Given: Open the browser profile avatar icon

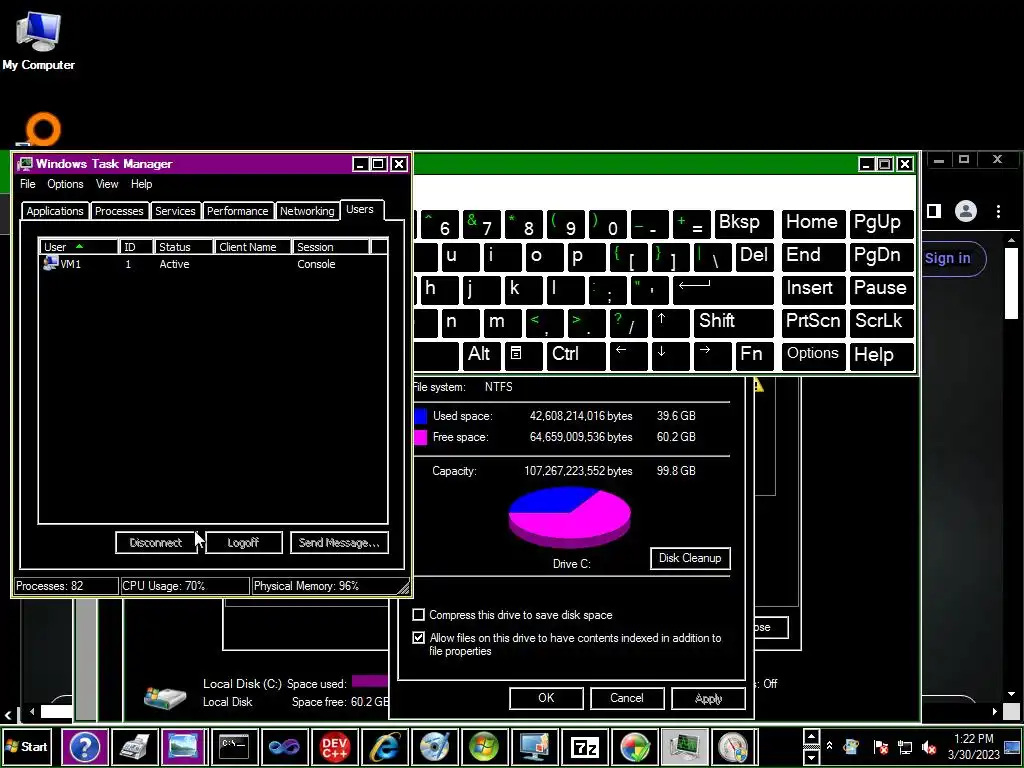Looking at the screenshot, I should pyautogui.click(x=965, y=211).
